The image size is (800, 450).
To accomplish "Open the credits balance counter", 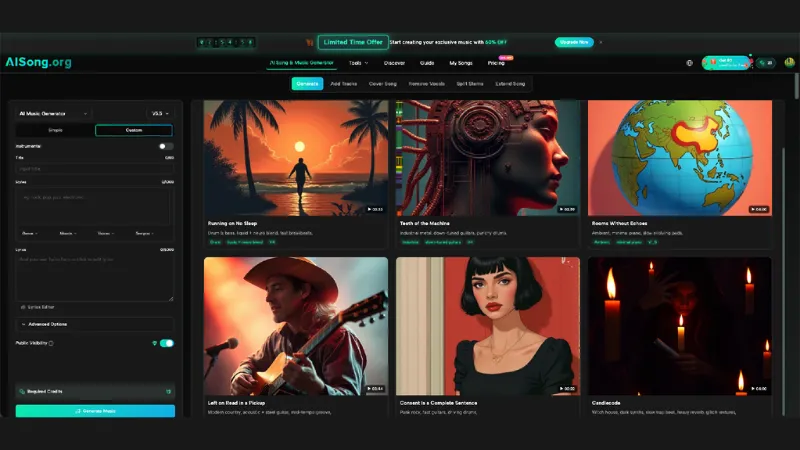I will coord(766,63).
